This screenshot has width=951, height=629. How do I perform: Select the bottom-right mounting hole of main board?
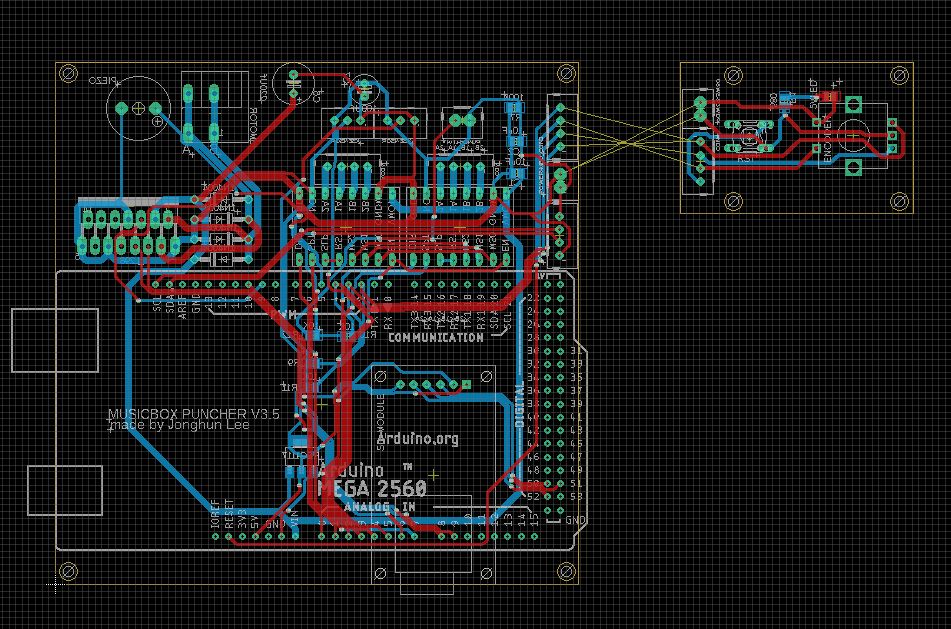(566, 571)
